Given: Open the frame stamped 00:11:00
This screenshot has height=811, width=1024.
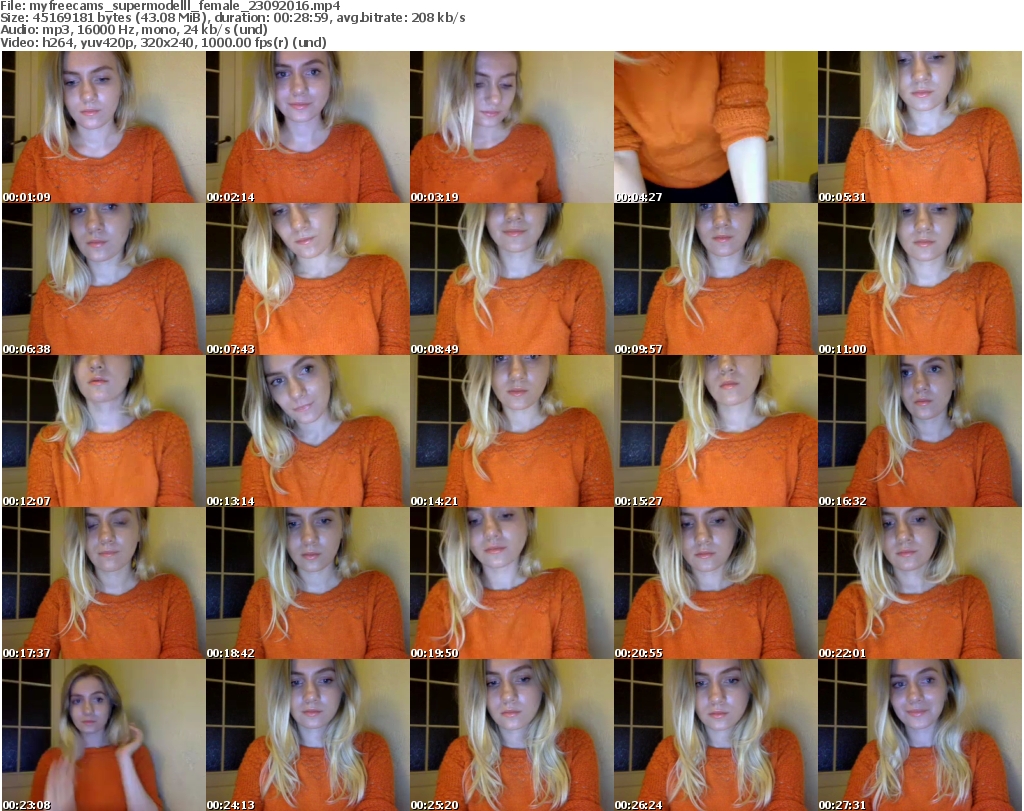Looking at the screenshot, I should point(920,279).
